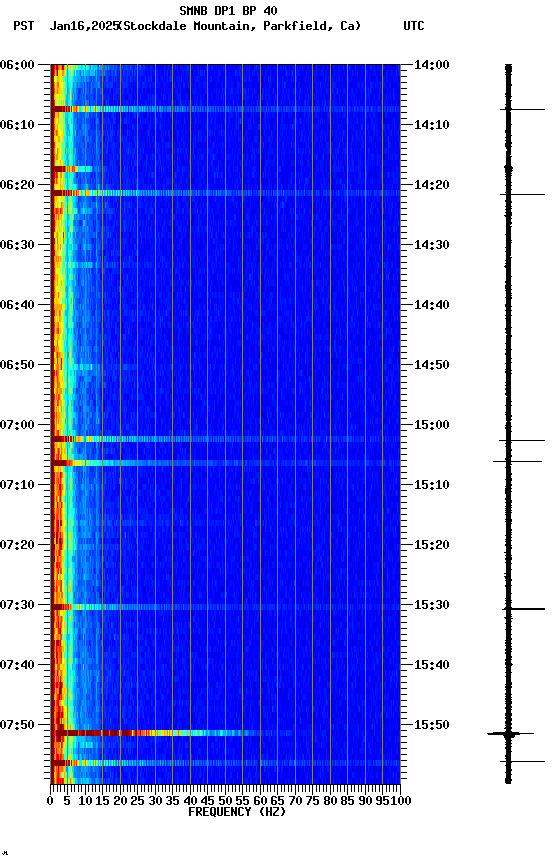
Task: Click the 07:20 PST time label
Action: tap(17, 545)
